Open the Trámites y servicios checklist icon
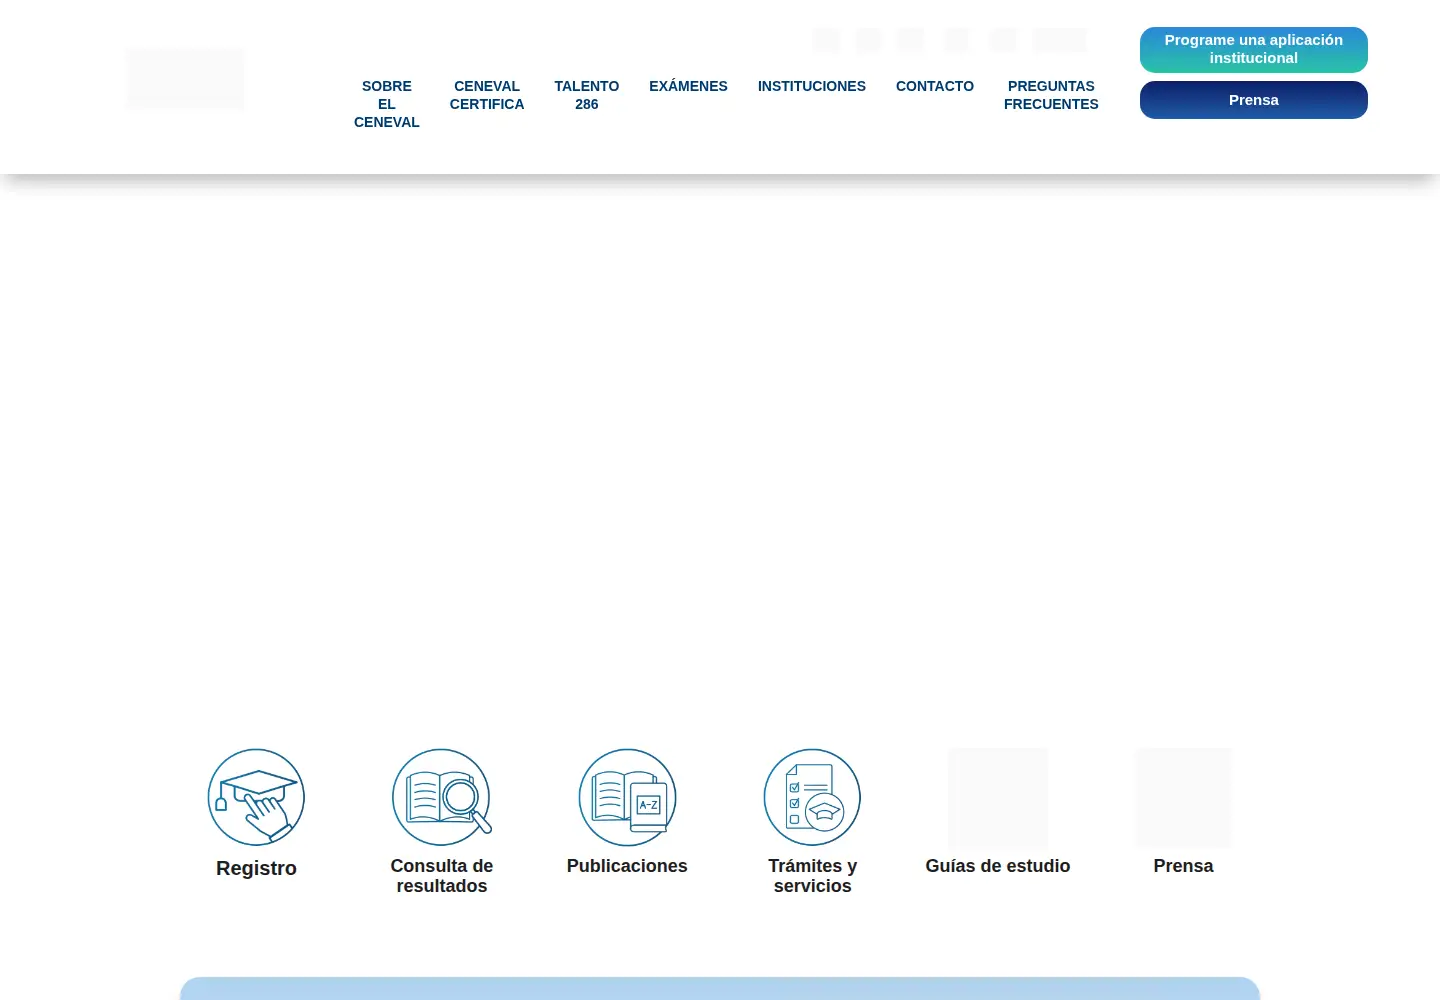 point(812,797)
